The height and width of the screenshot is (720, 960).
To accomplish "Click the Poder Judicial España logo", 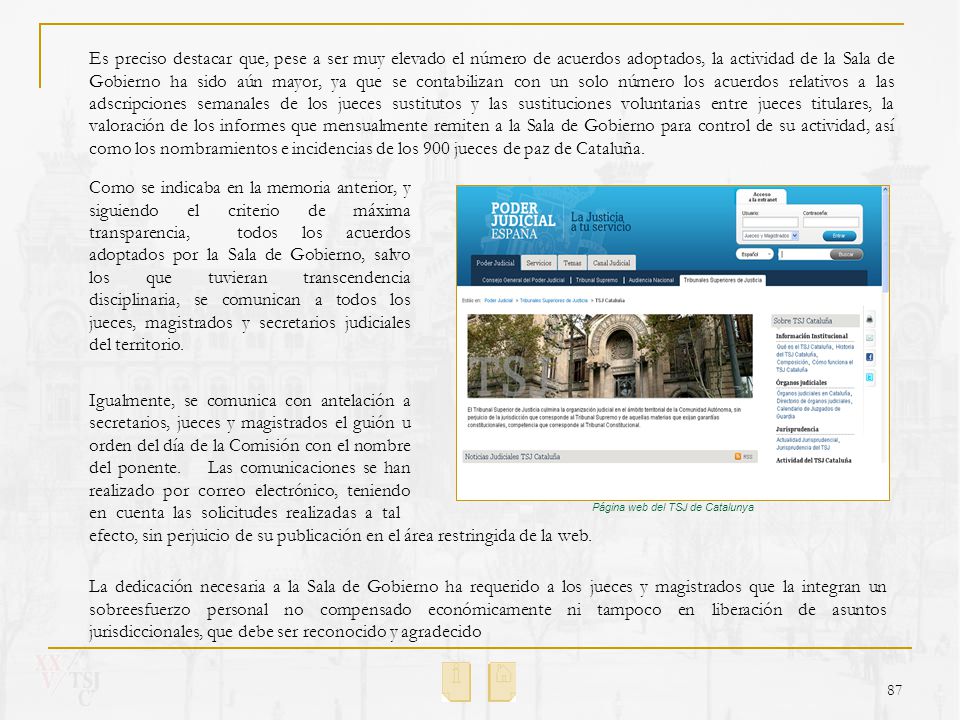I will (522, 220).
